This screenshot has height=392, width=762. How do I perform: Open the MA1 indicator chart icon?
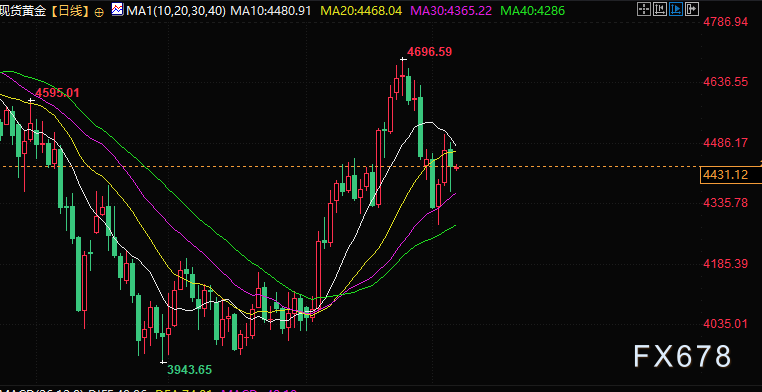point(117,9)
